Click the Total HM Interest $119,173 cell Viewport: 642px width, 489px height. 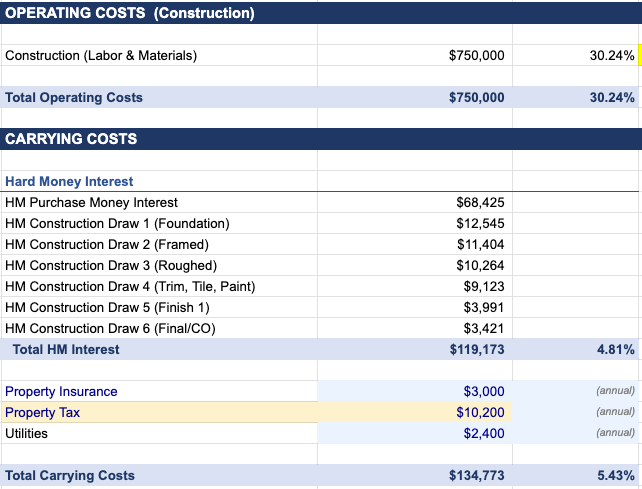[x=415, y=349]
